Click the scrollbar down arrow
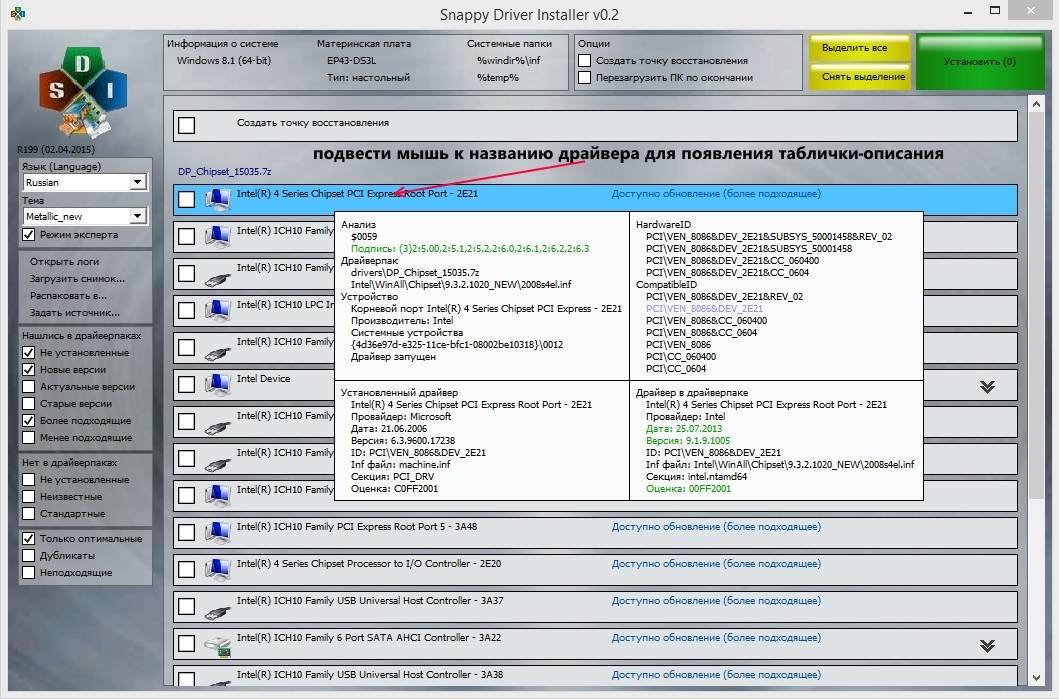Image resolution: width=1059 pixels, height=699 pixels. tap(1036, 678)
